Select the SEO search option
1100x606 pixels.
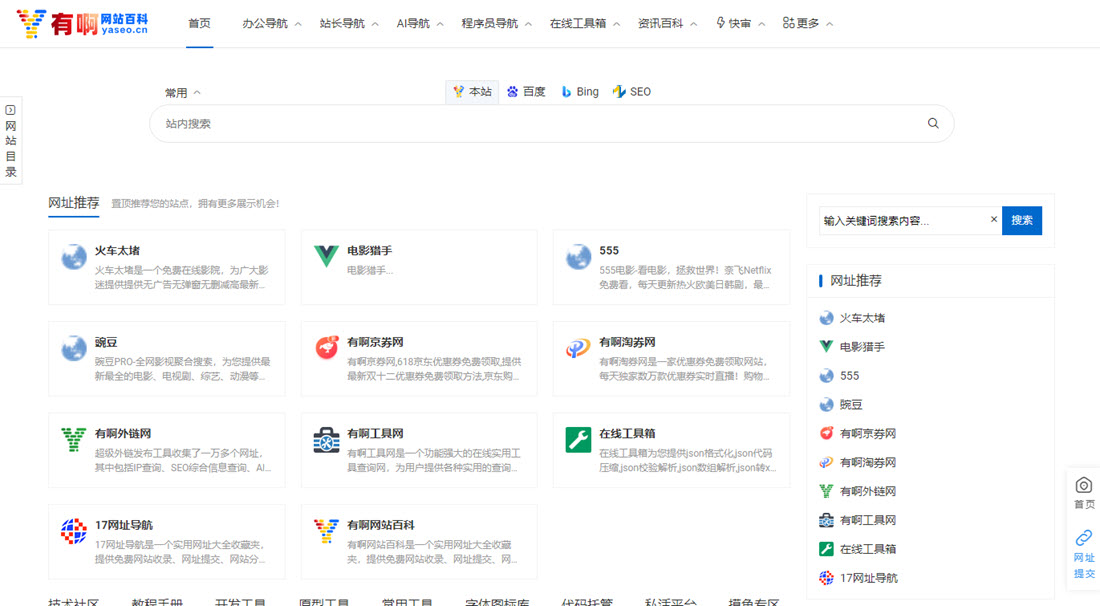631,92
